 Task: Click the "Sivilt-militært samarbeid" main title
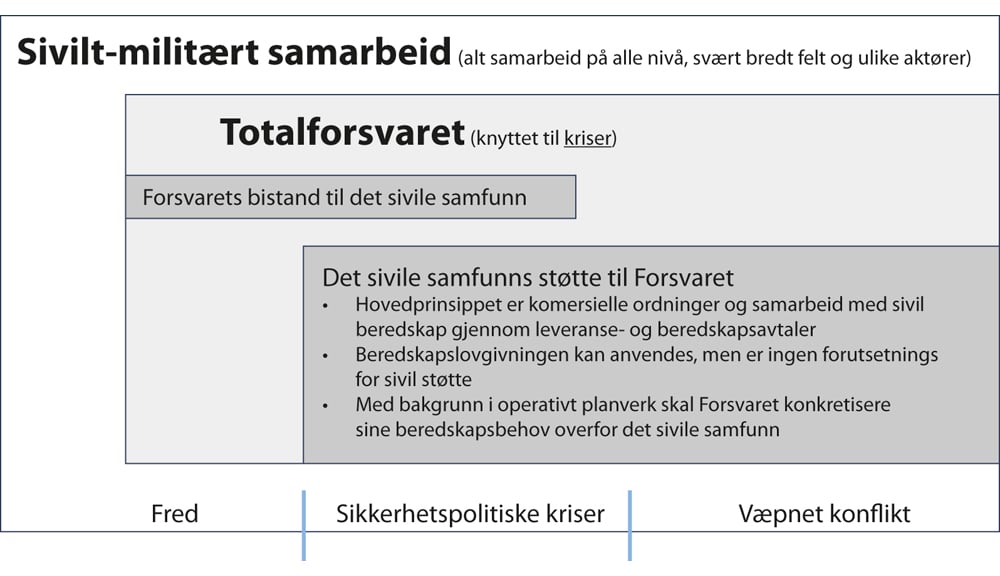point(234,53)
